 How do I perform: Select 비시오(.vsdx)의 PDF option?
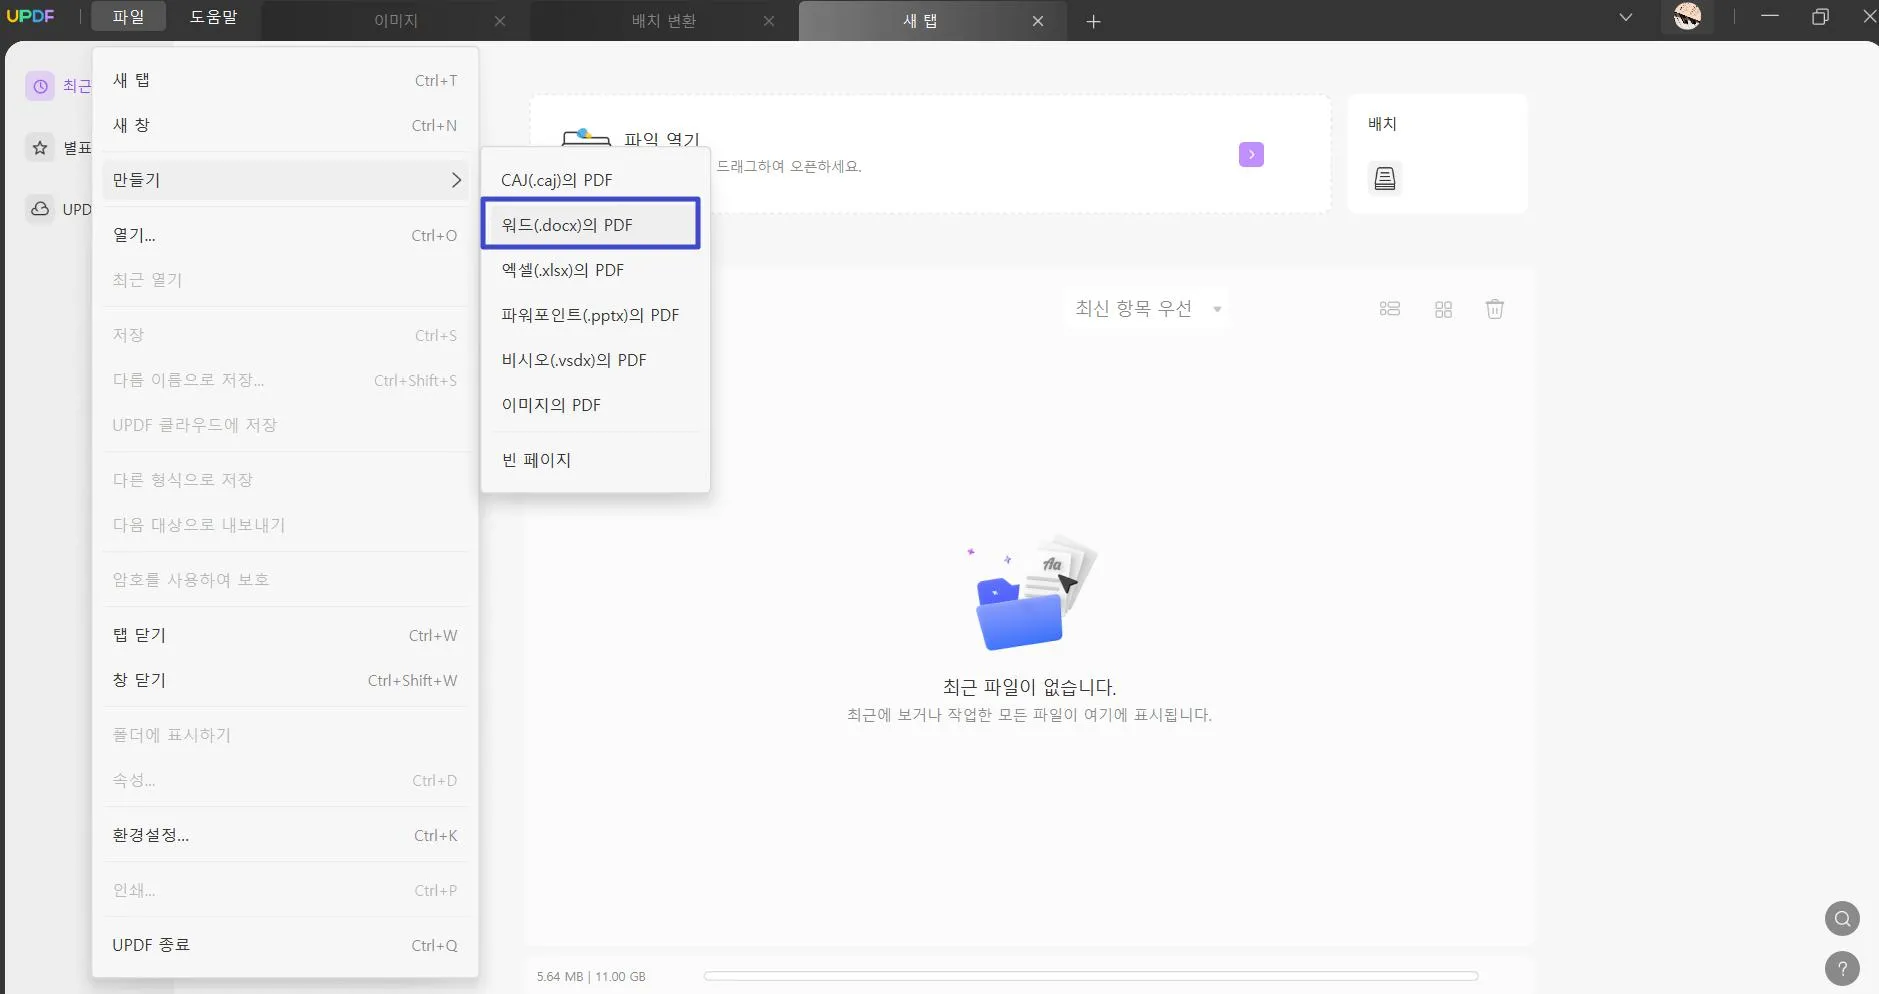(594, 360)
